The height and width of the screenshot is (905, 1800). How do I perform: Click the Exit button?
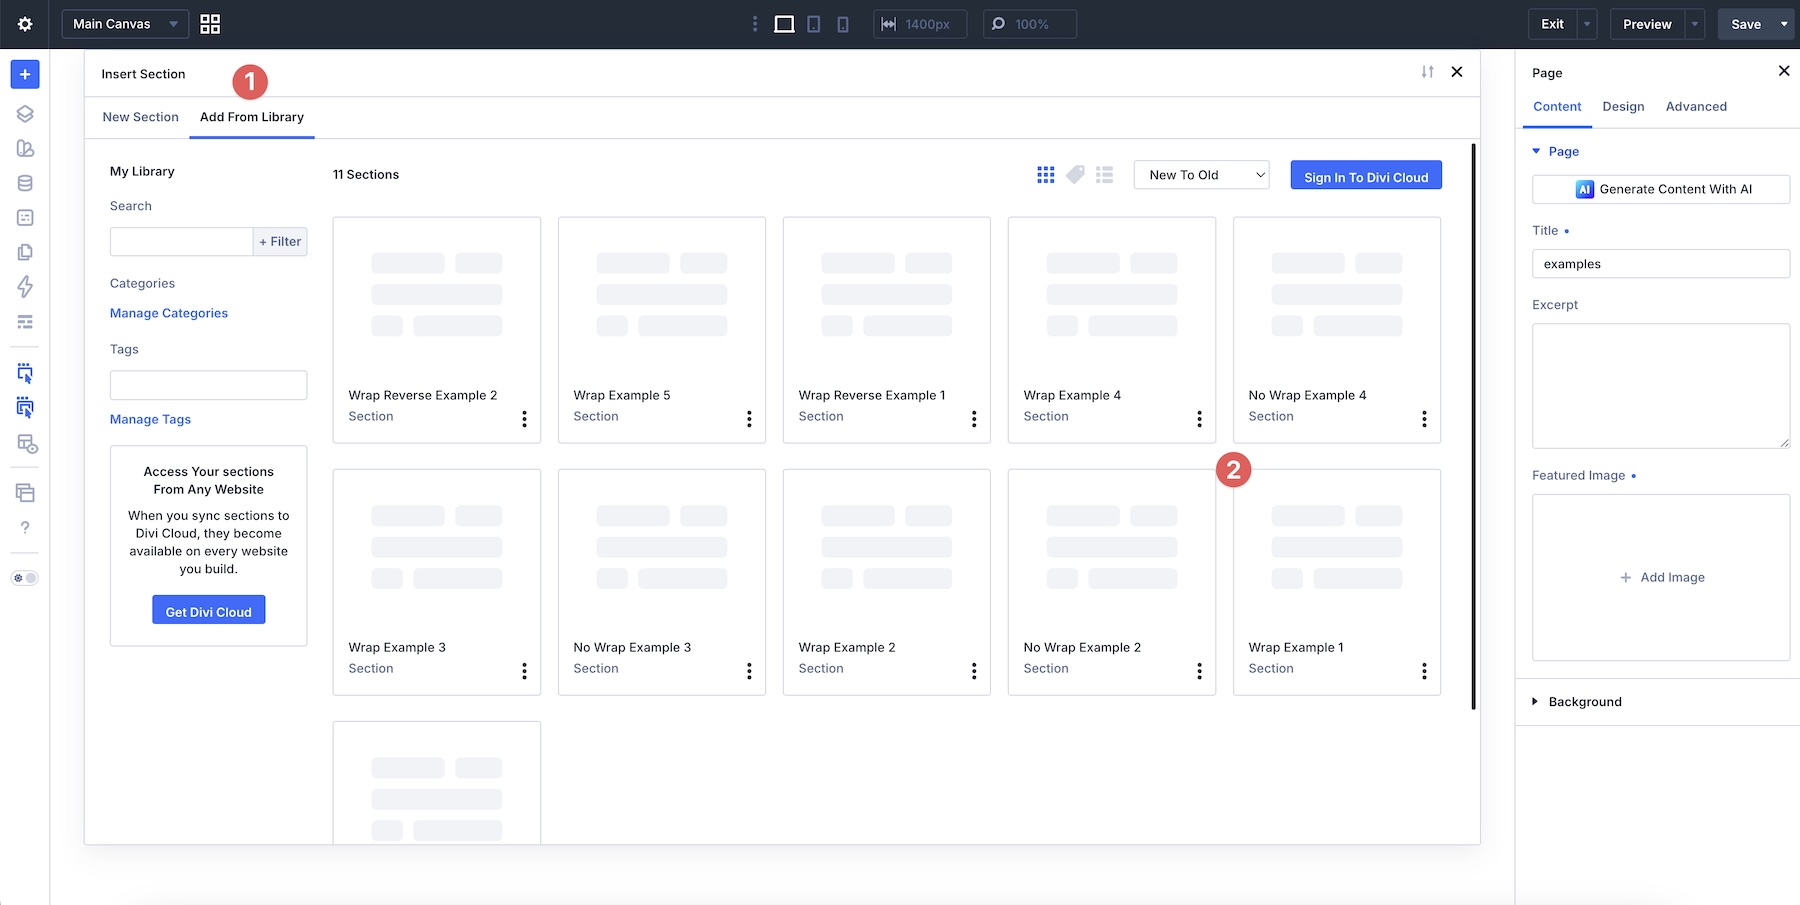coord(1552,24)
